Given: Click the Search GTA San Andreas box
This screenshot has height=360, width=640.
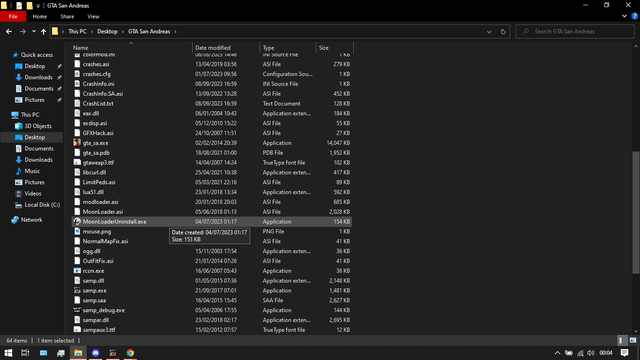Looking at the screenshot, I should click(x=575, y=31).
